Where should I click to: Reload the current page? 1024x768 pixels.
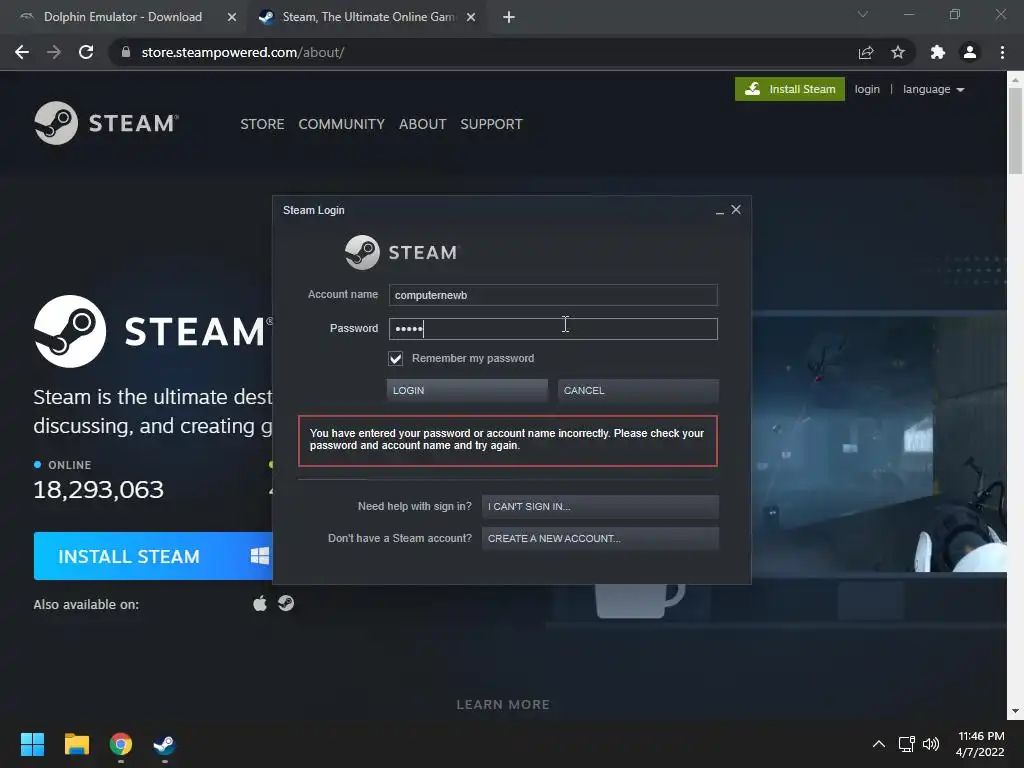pyautogui.click(x=86, y=52)
